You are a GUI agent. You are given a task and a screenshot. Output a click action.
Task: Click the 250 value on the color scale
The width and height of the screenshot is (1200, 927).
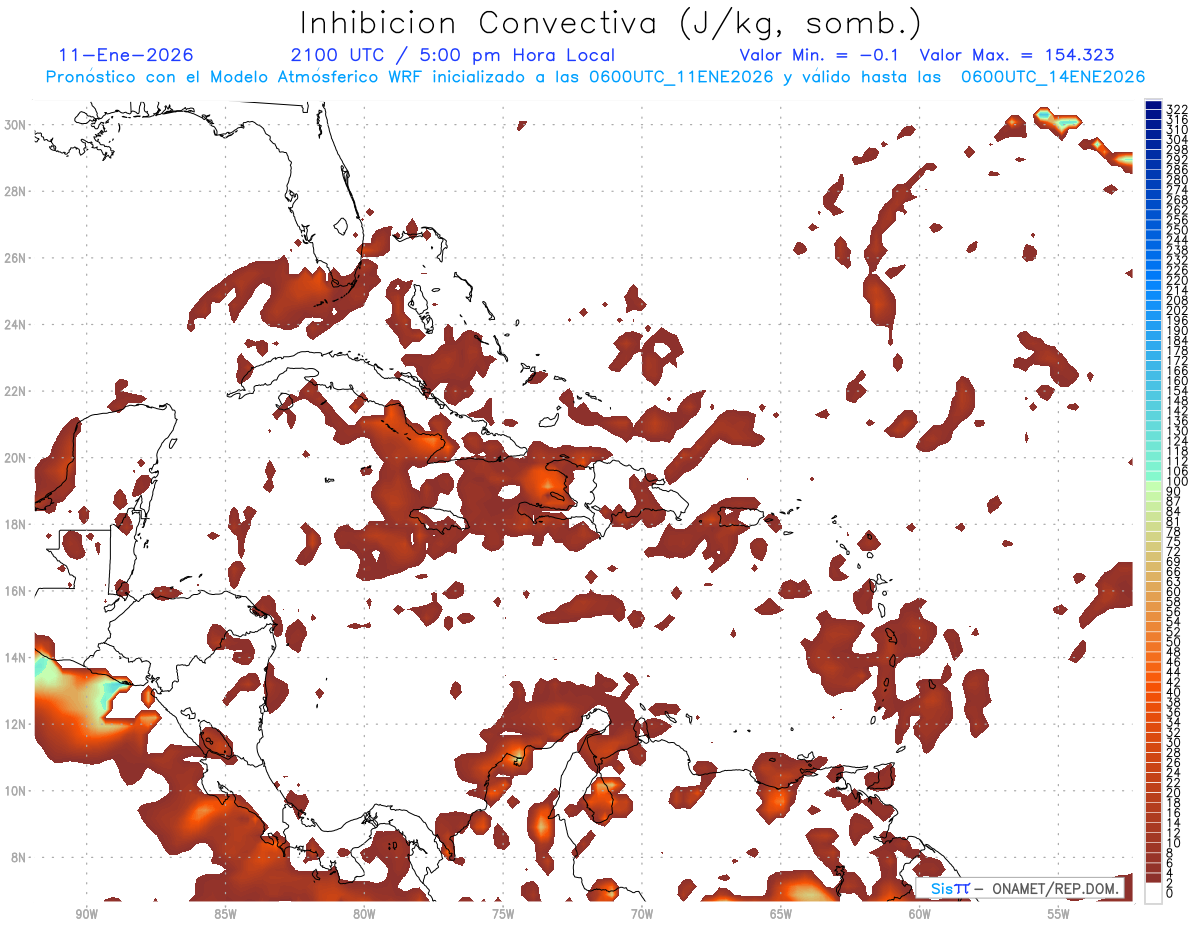(x=1177, y=231)
